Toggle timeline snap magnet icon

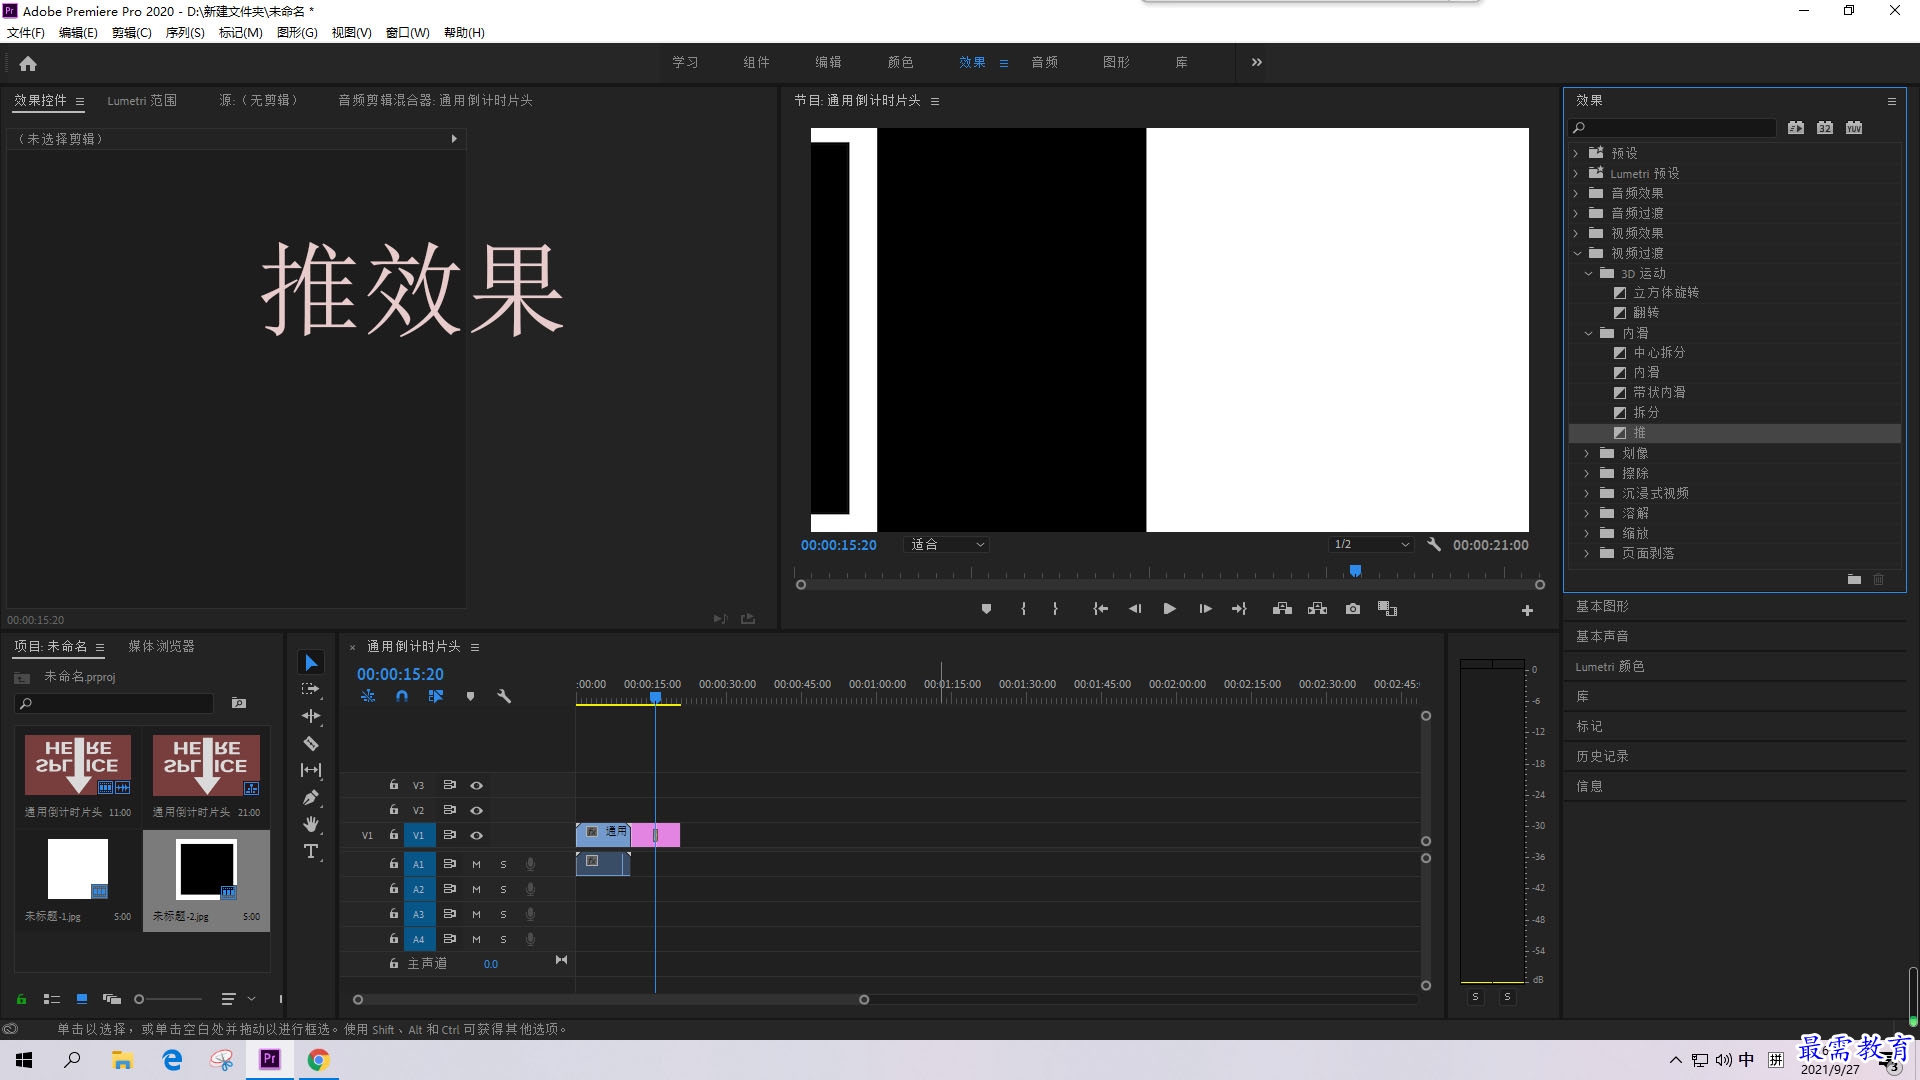(402, 696)
